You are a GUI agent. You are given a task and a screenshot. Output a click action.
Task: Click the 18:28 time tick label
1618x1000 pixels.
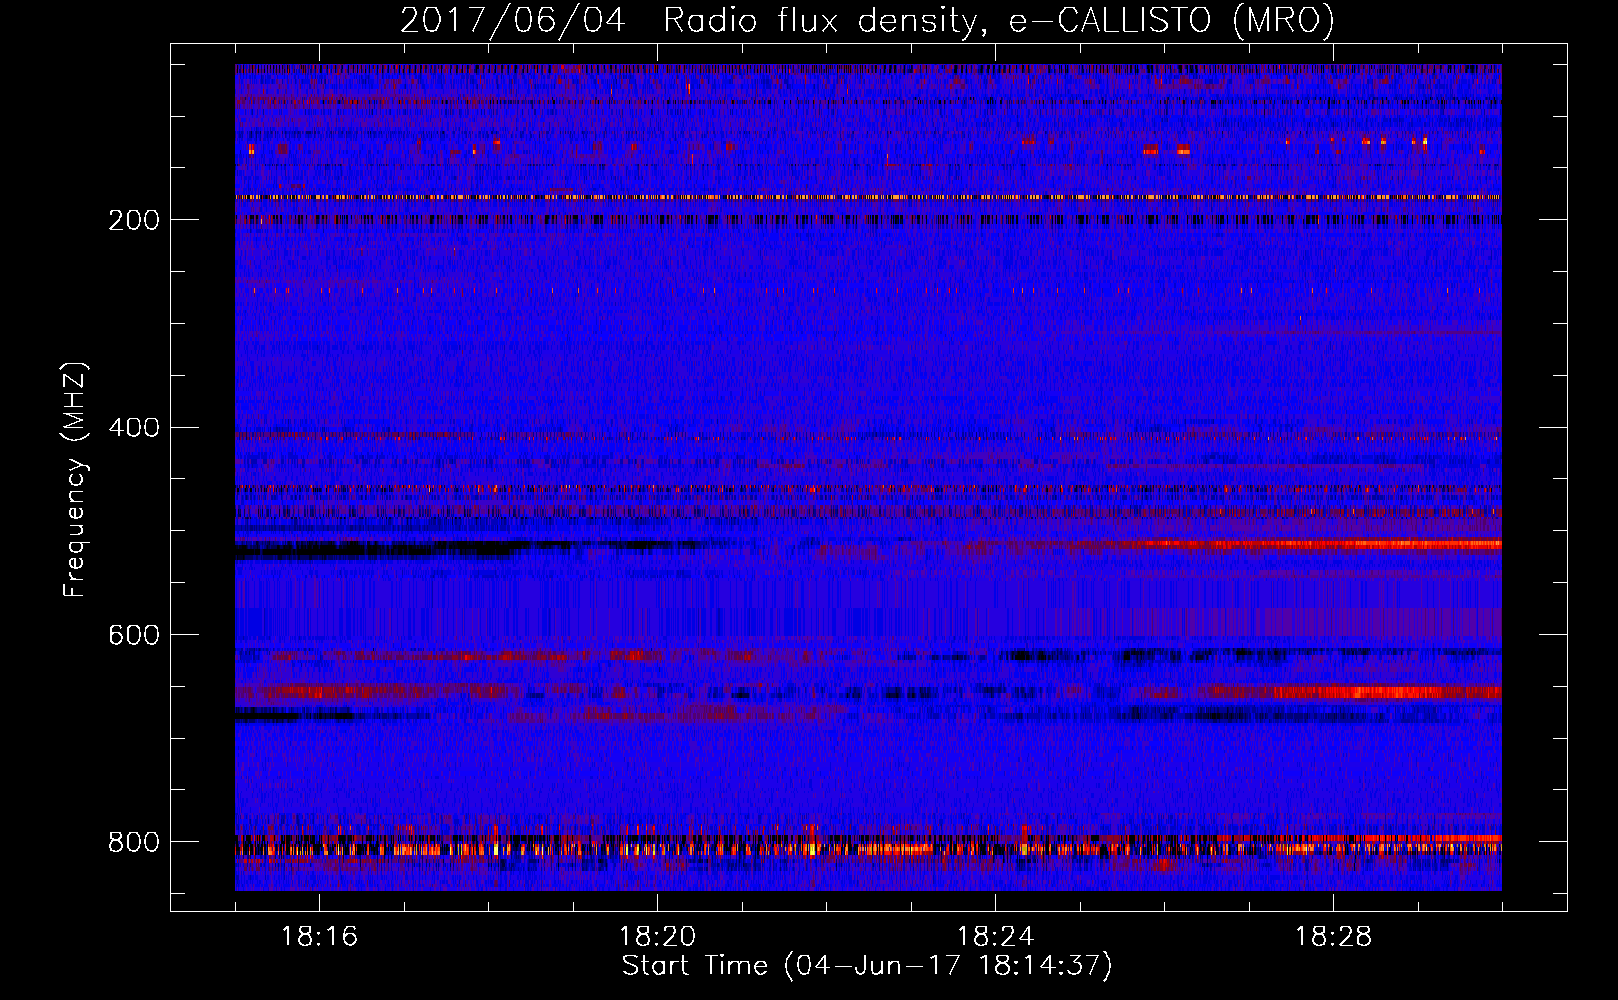point(1333,937)
